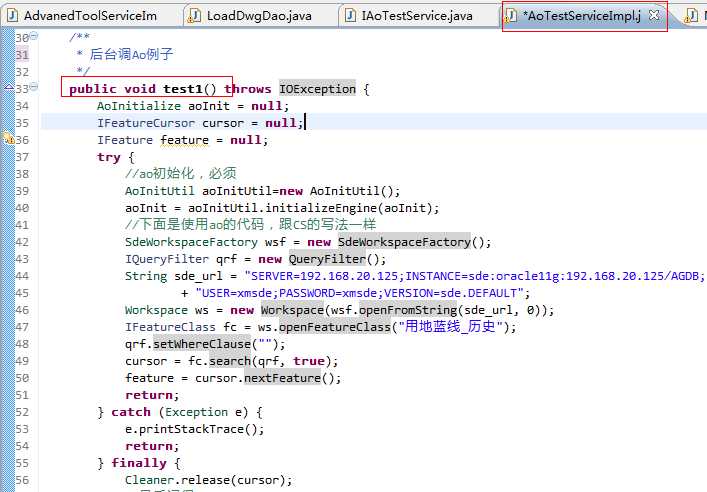Collapse the test1 method fold at line 33

pos(34,86)
